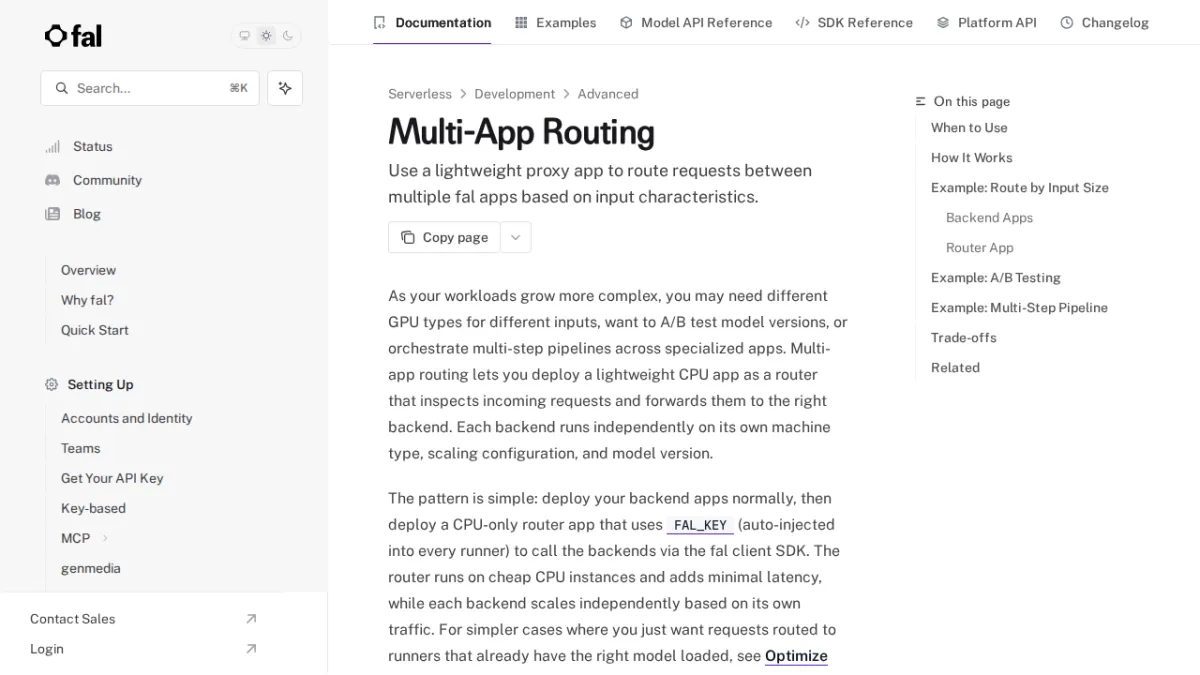Click the Multi-App Routing page title
Viewport: 1200px width, 675px height.
click(521, 132)
